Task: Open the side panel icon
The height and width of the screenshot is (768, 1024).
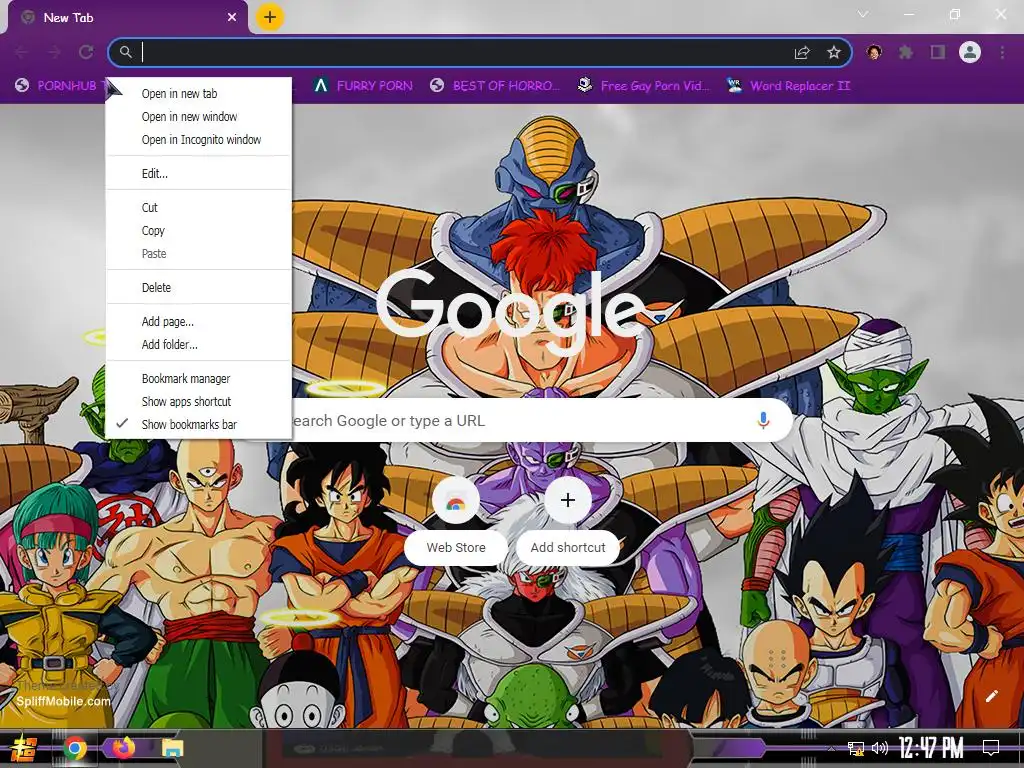Action: tap(938, 52)
